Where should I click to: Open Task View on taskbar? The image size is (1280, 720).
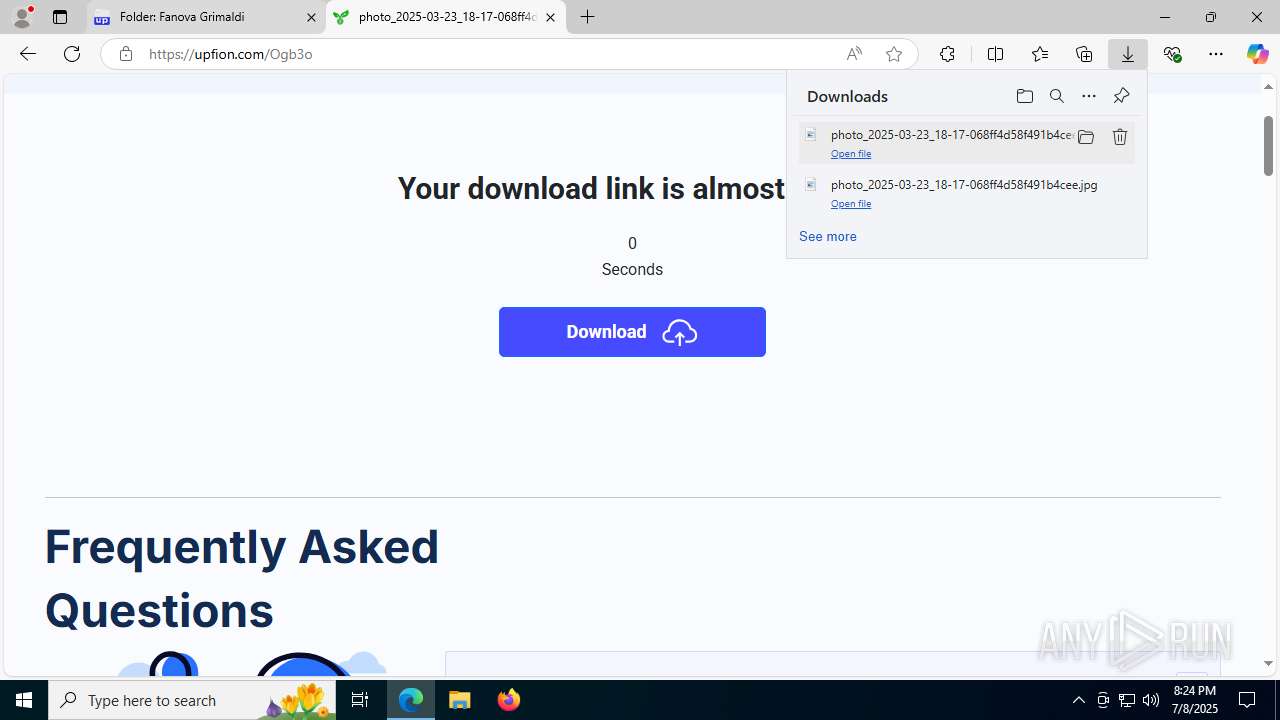[x=360, y=700]
